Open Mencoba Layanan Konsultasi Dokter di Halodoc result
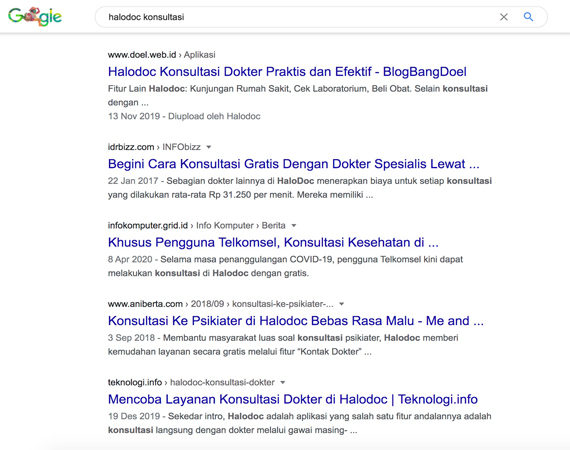The image size is (570, 450). click(293, 399)
